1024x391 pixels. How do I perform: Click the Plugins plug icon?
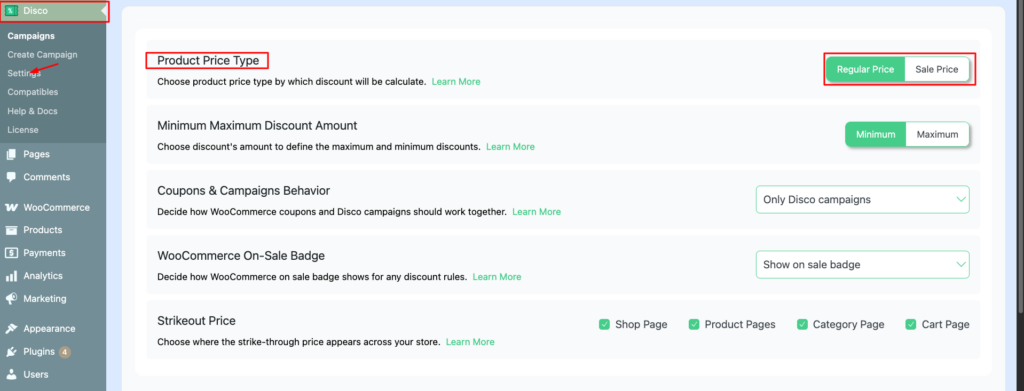tap(11, 351)
